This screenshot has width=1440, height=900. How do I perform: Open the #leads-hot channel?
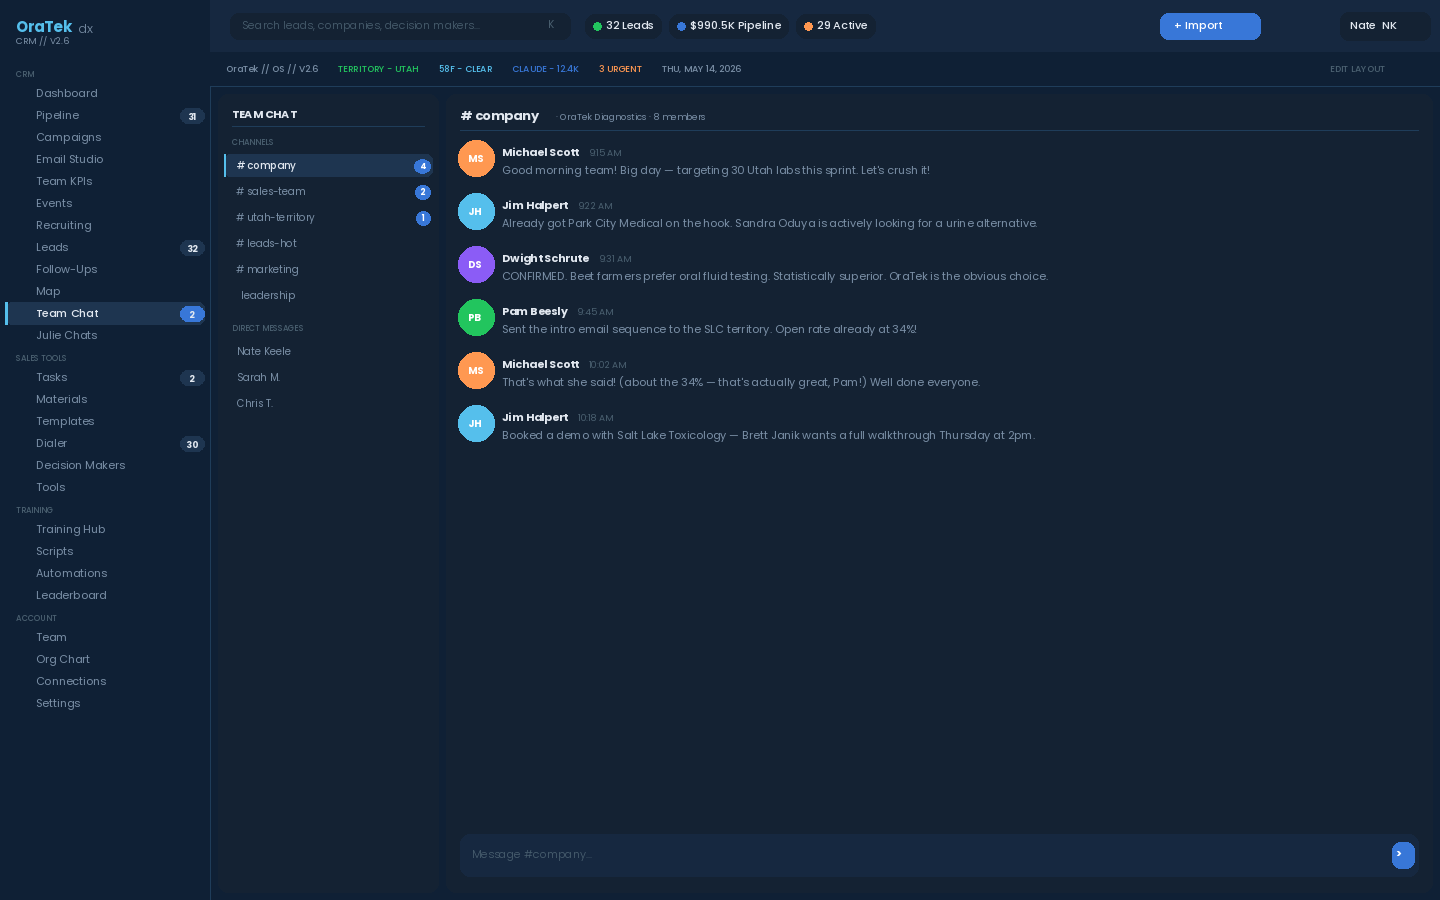(328, 244)
